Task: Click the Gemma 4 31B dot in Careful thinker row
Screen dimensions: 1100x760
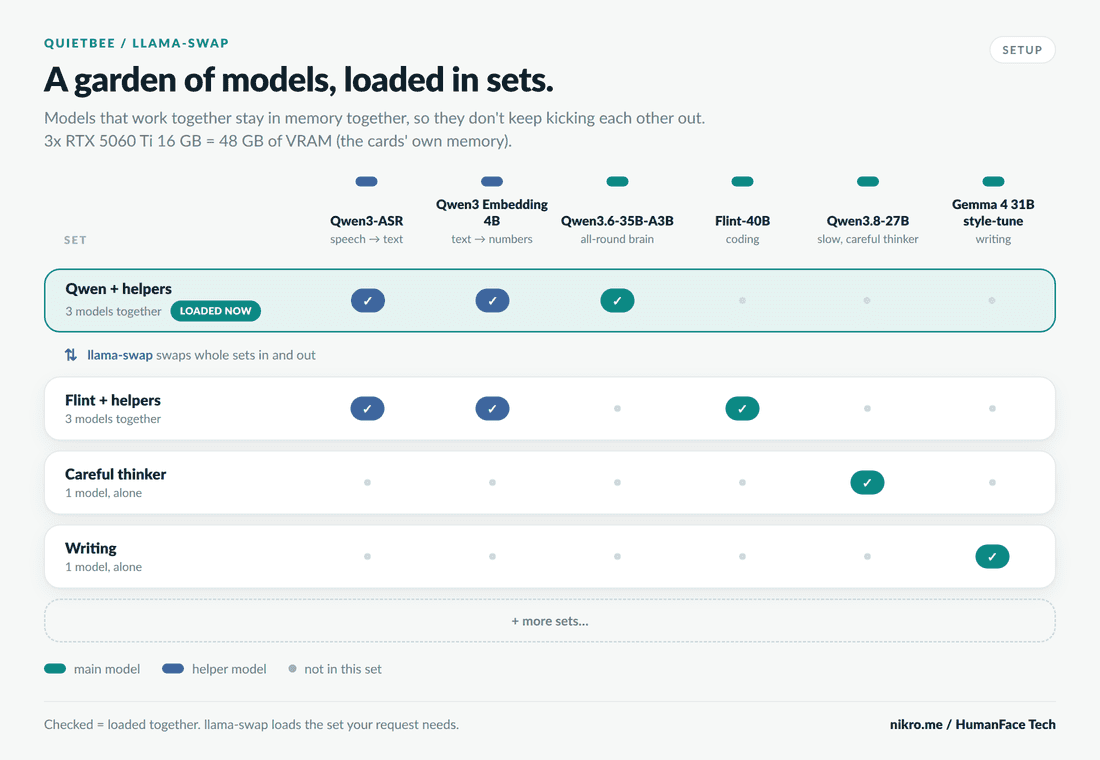Action: pos(992,483)
